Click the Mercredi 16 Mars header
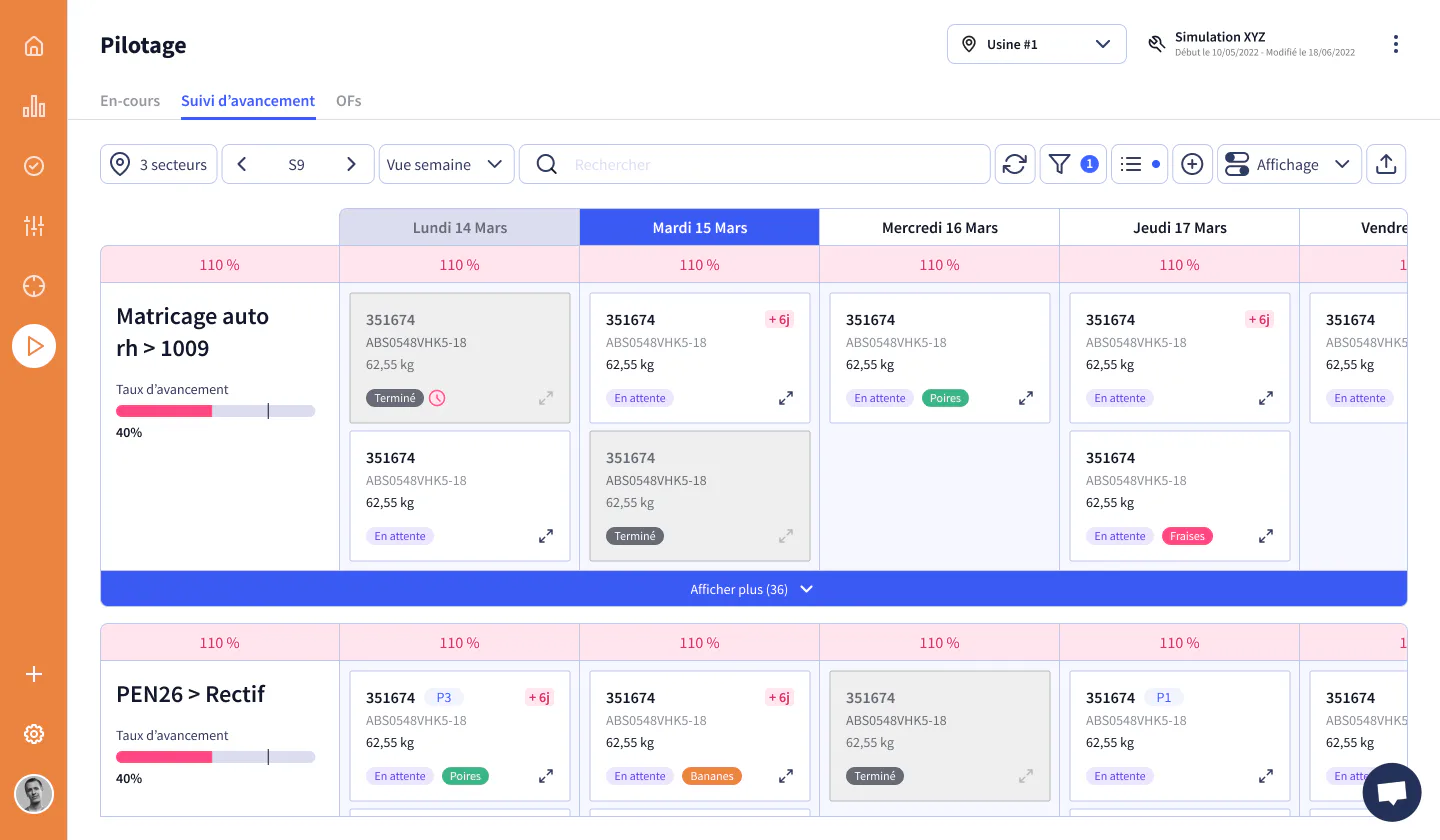 (940, 227)
